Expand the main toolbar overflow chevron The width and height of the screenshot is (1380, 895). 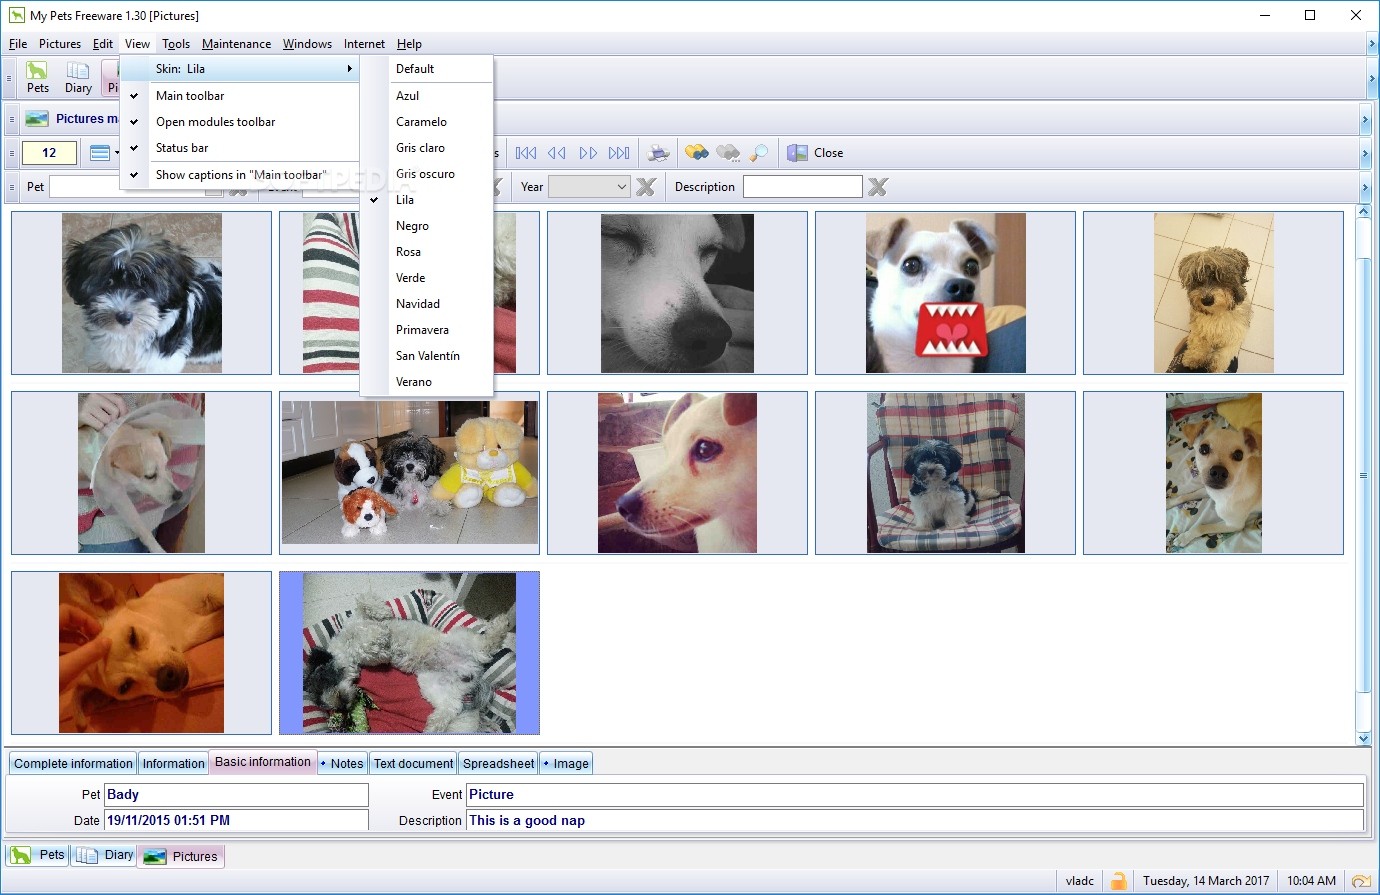(x=1371, y=79)
